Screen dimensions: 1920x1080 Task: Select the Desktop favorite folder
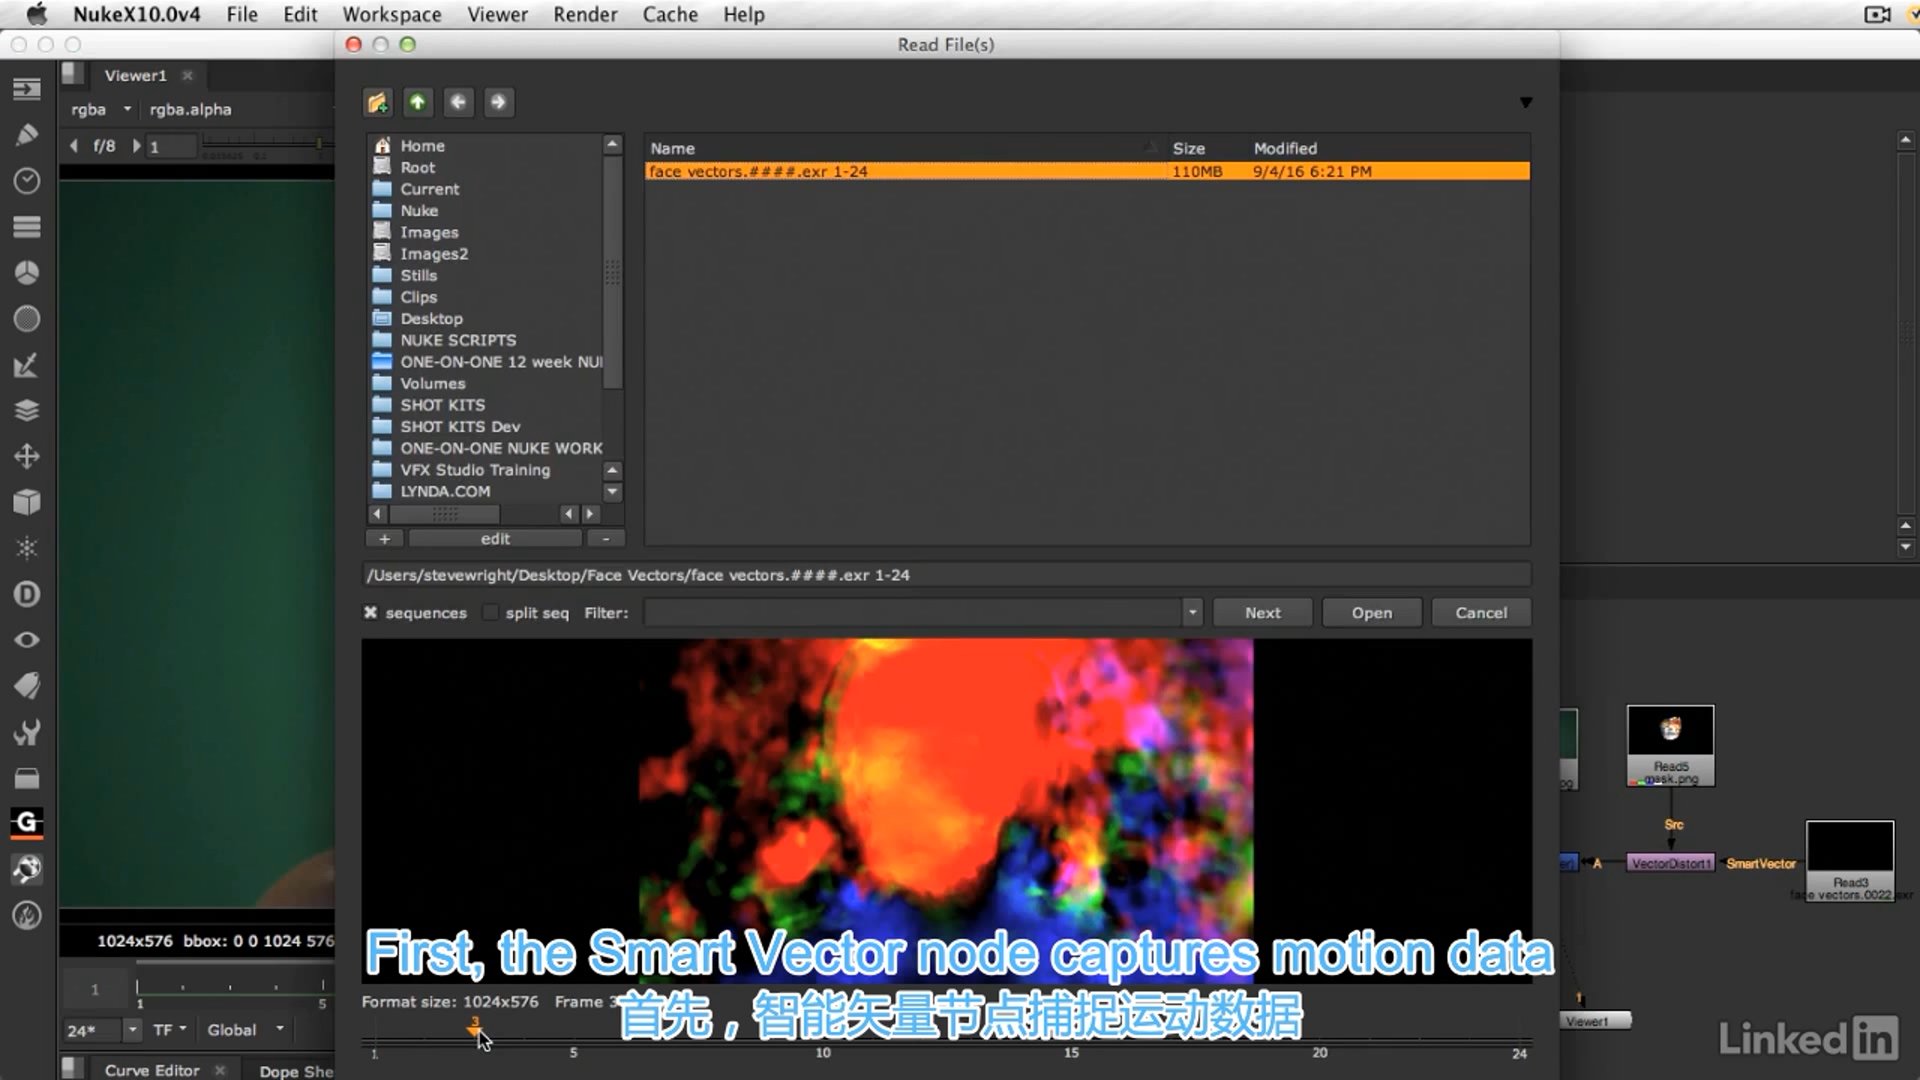click(x=431, y=318)
